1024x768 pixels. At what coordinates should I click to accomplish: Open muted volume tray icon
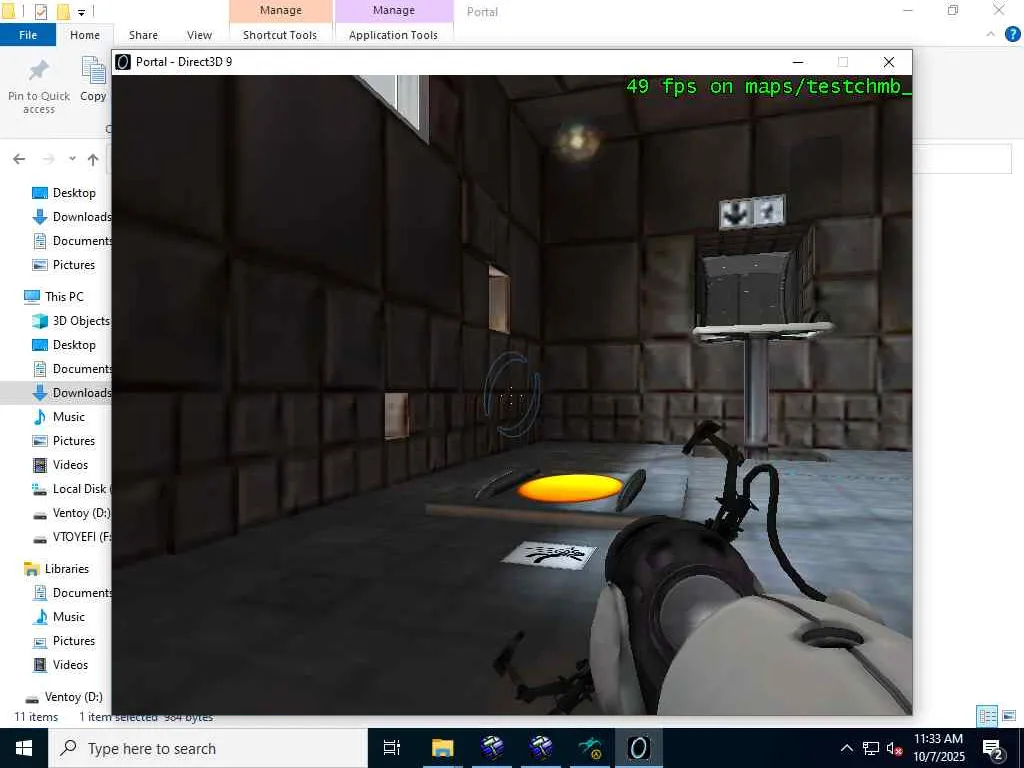point(895,748)
